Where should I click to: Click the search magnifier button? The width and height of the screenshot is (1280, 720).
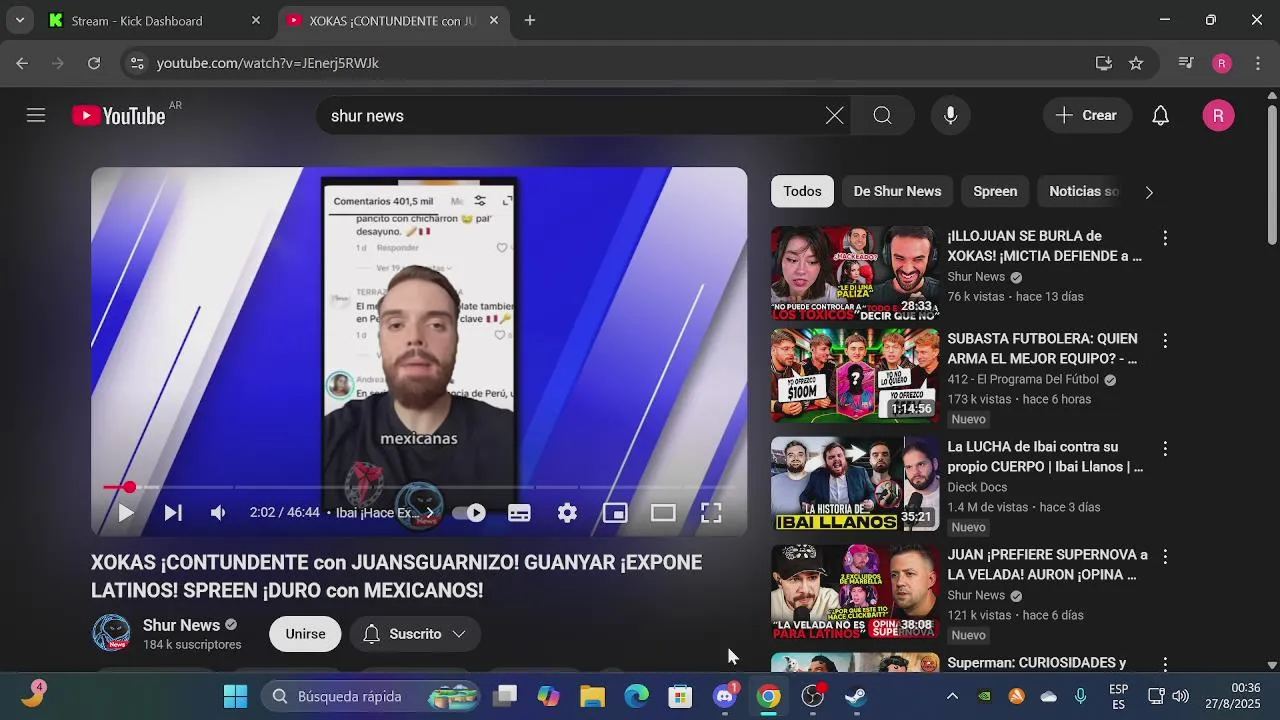[x=882, y=116]
